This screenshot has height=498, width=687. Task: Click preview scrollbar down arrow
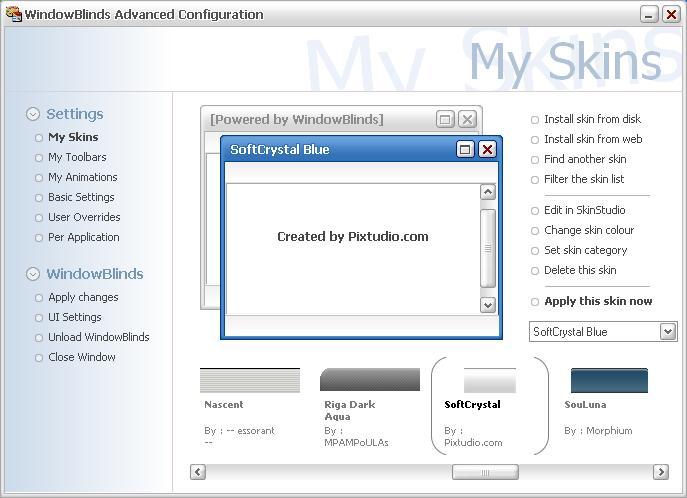click(x=488, y=305)
